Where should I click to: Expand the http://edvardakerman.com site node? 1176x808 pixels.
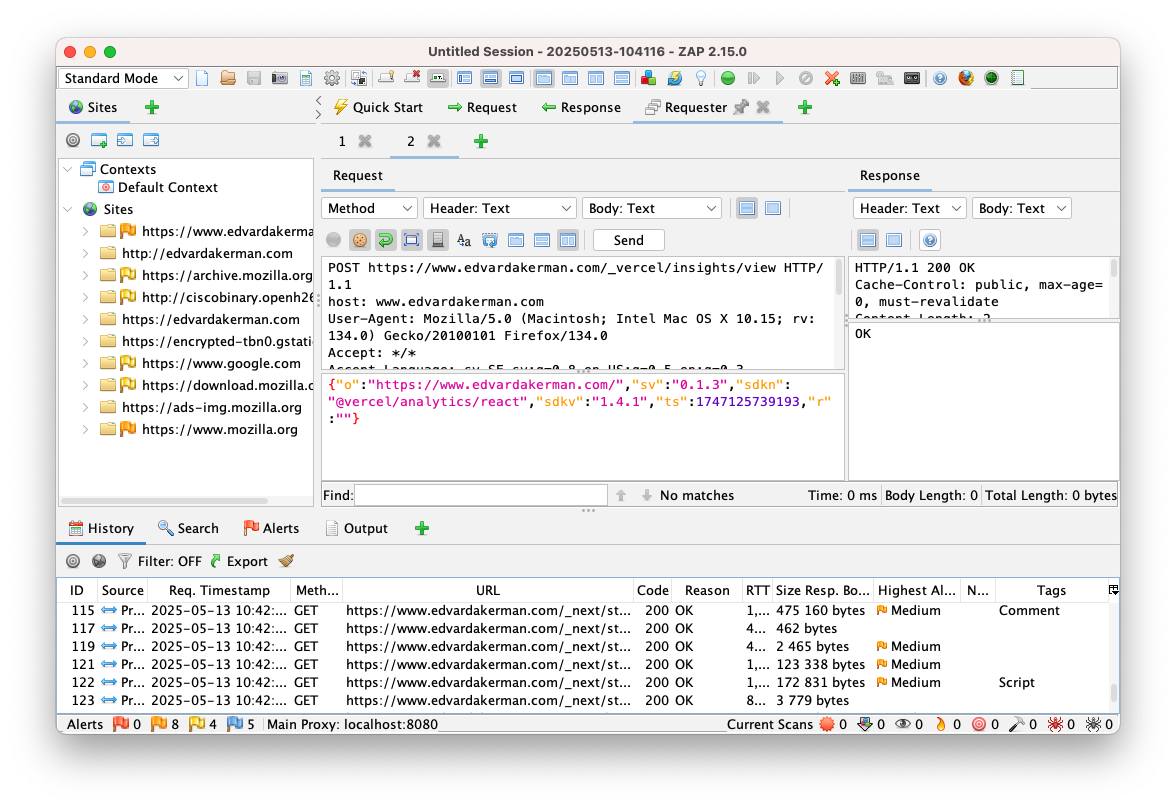(86, 254)
